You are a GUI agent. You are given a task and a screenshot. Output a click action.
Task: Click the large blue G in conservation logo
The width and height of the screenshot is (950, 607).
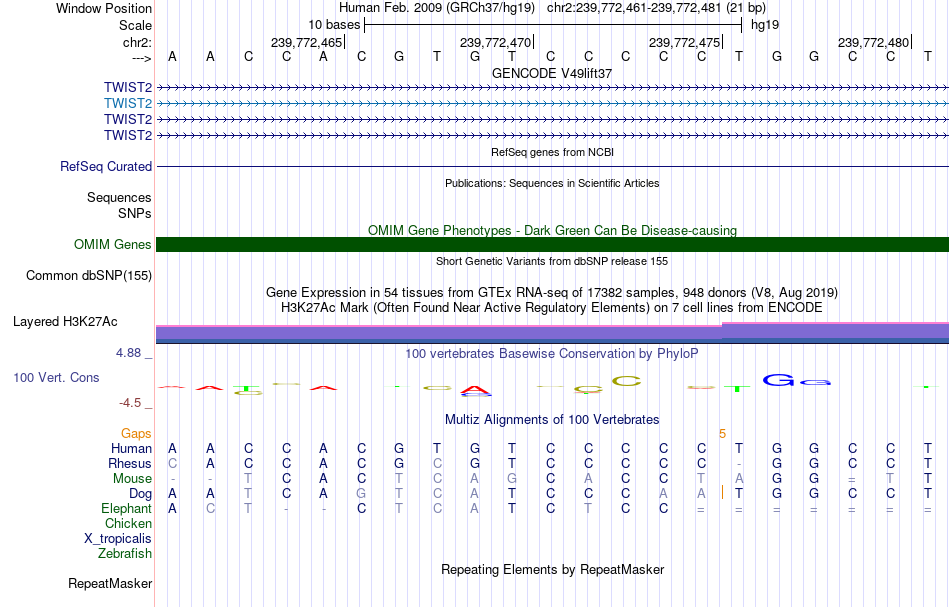click(x=778, y=380)
